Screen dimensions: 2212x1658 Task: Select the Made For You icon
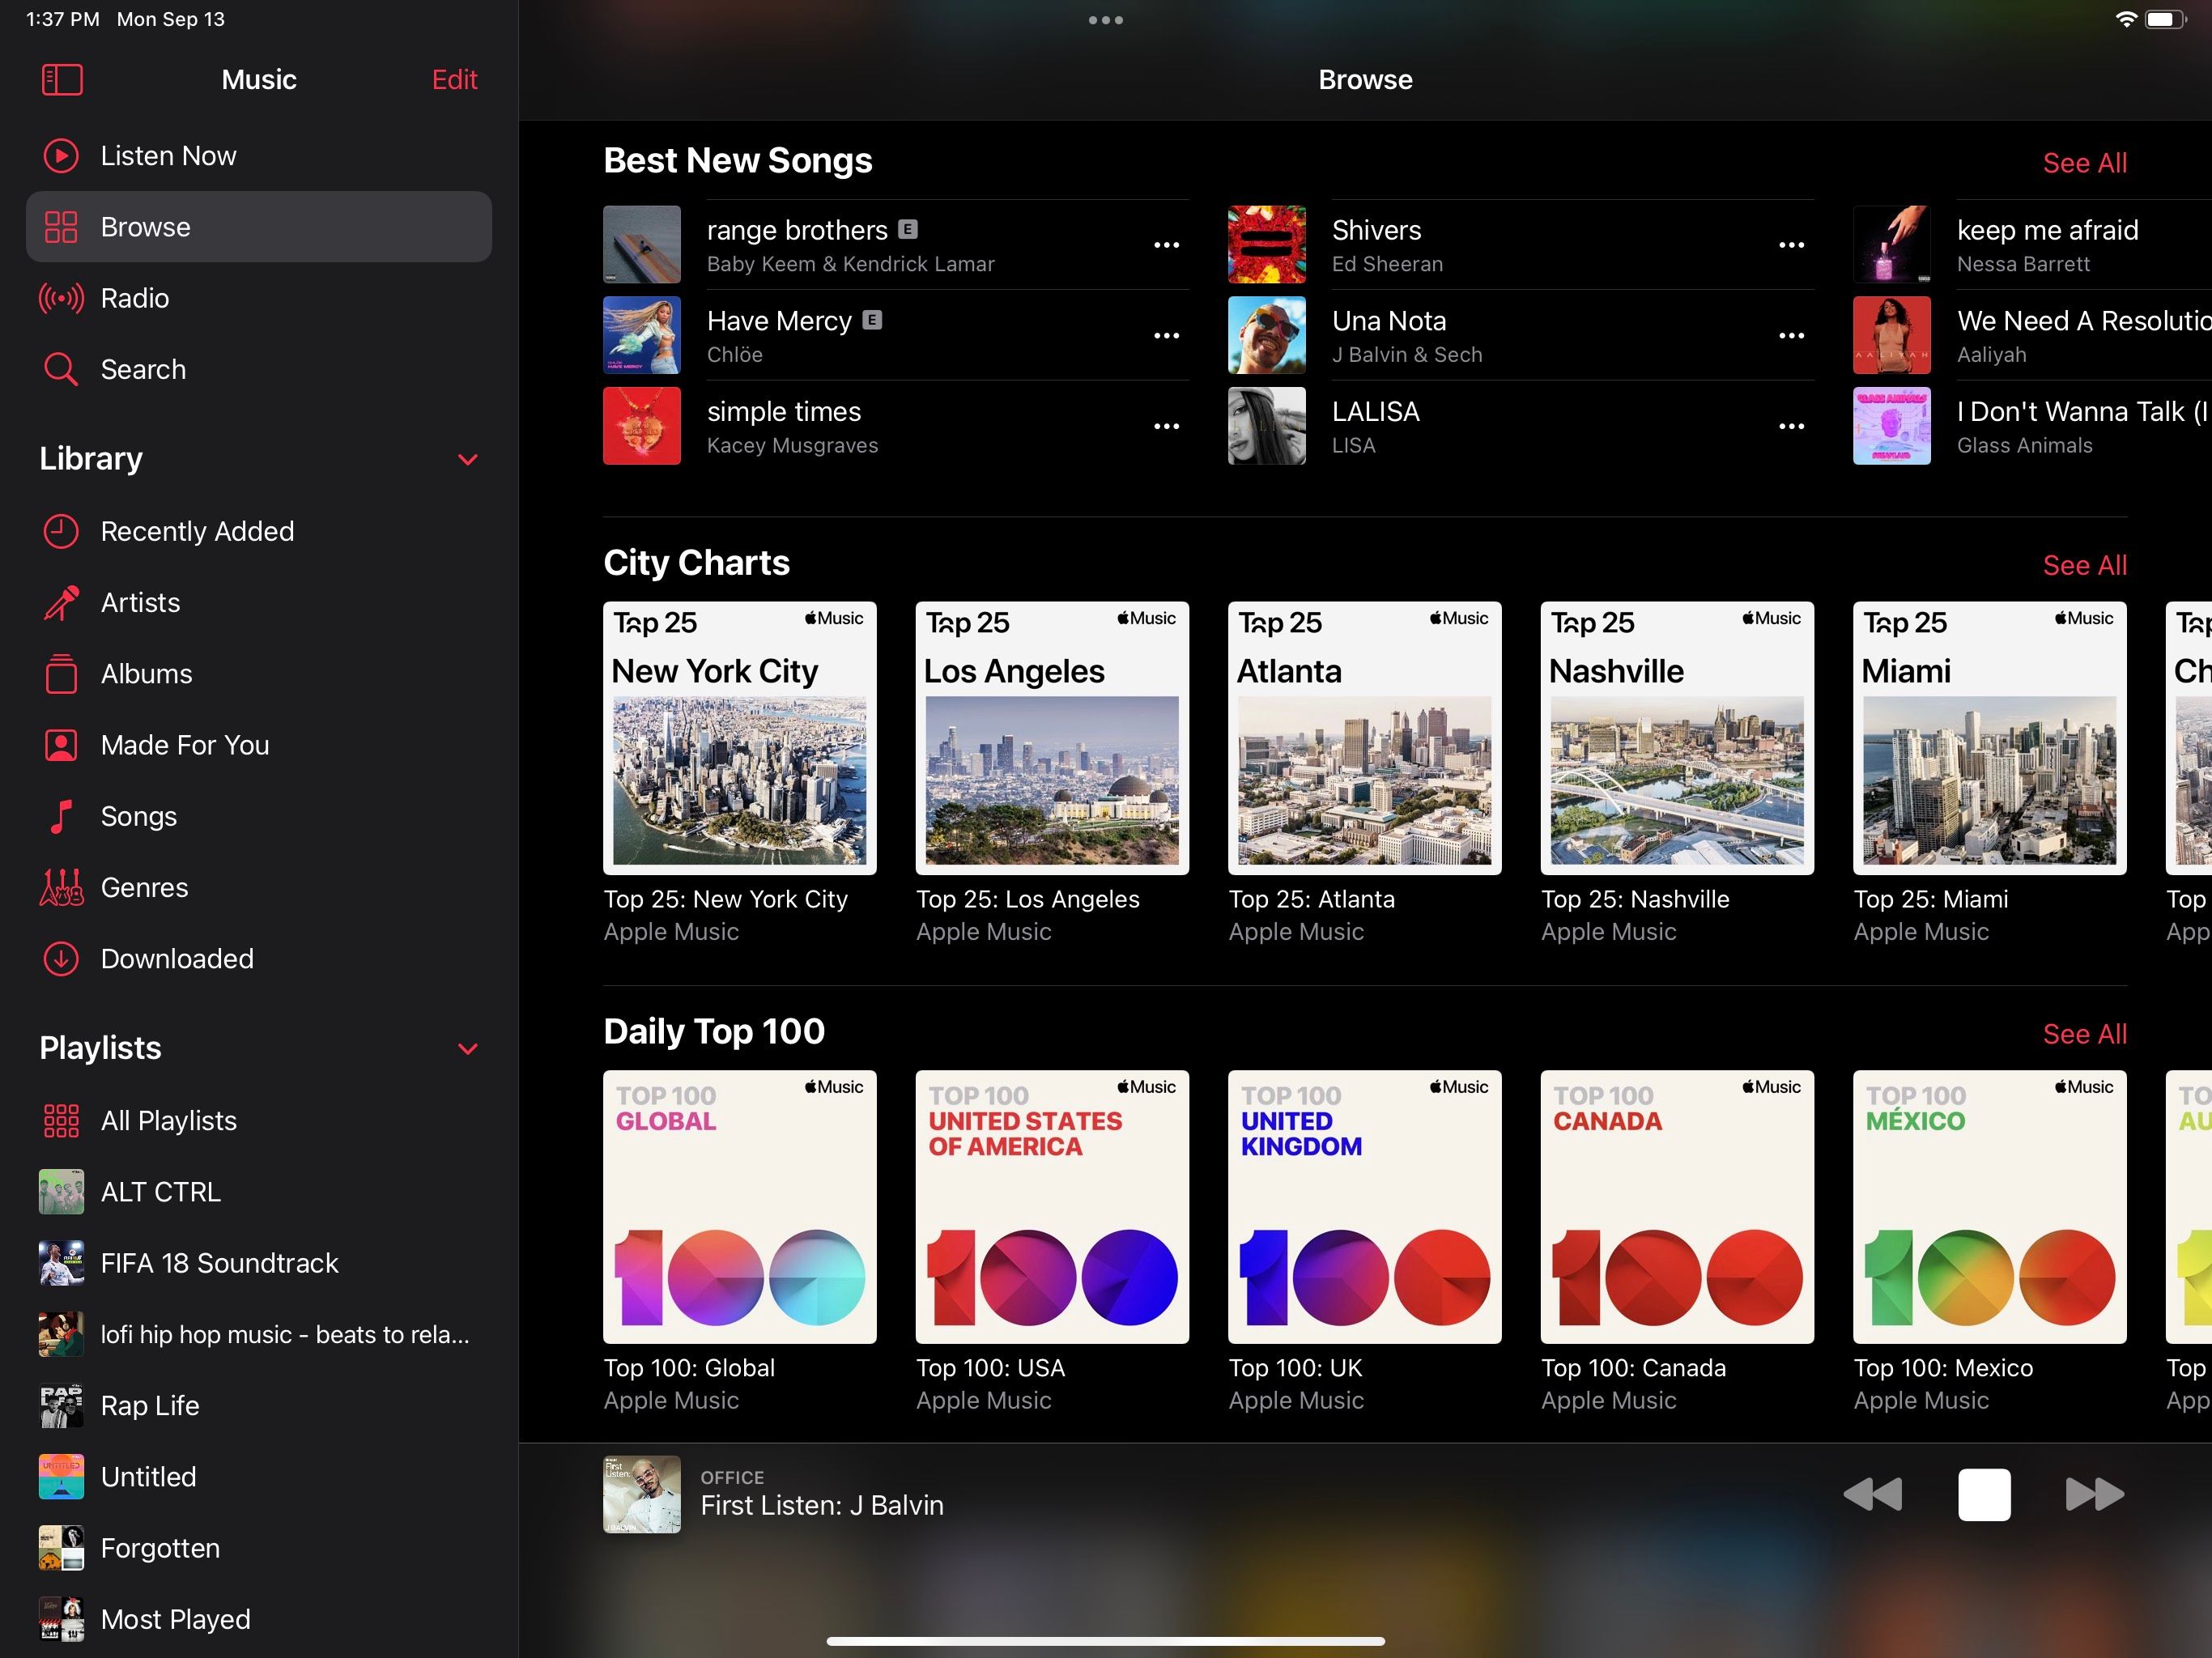[61, 746]
